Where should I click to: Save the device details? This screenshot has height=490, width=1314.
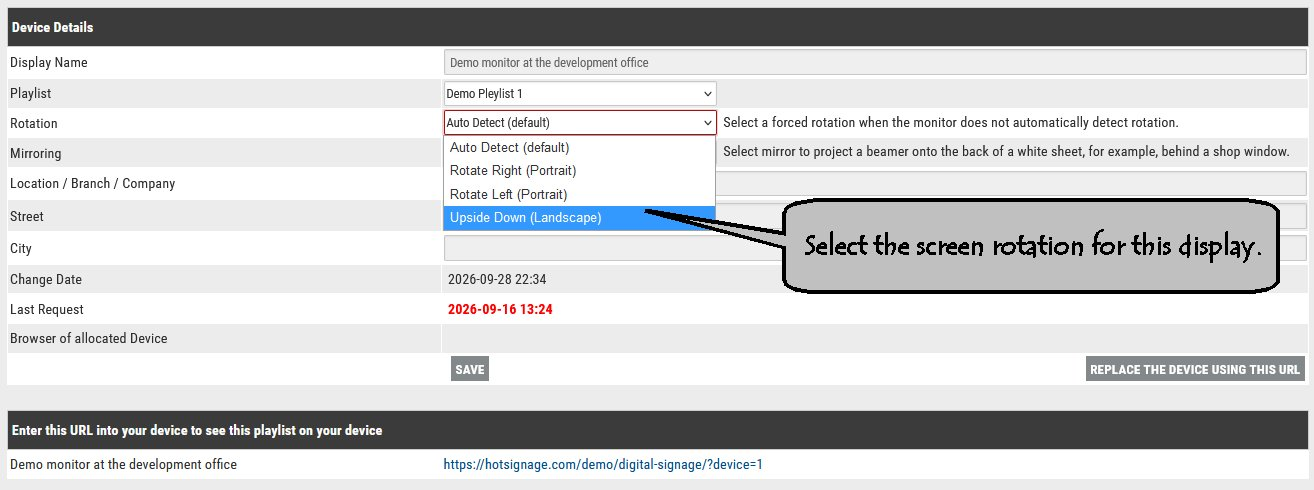[470, 369]
